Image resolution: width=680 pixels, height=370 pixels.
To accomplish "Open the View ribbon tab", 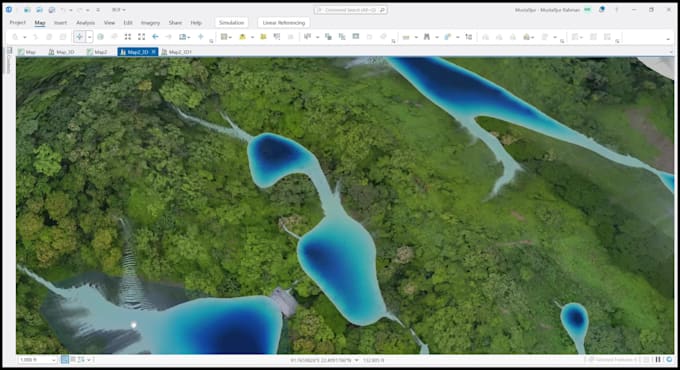I will point(109,23).
